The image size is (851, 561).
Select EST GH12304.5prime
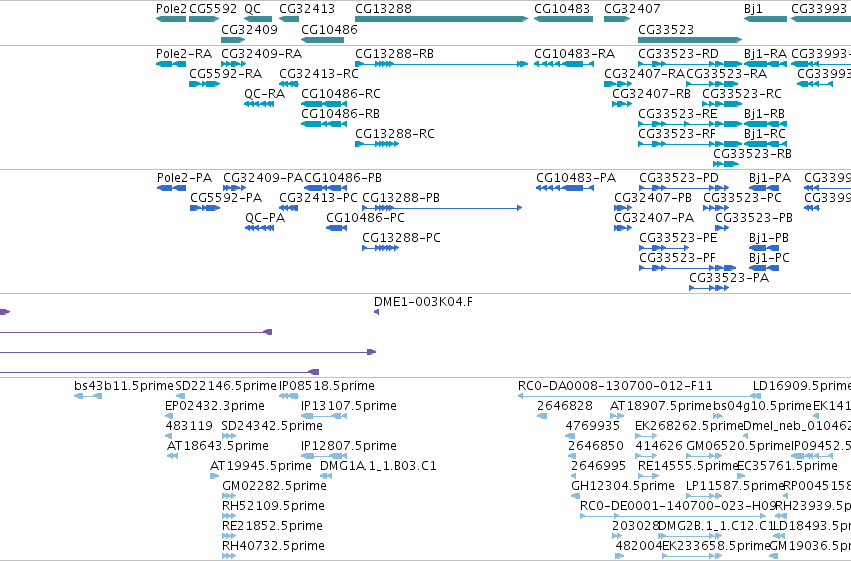575,496
